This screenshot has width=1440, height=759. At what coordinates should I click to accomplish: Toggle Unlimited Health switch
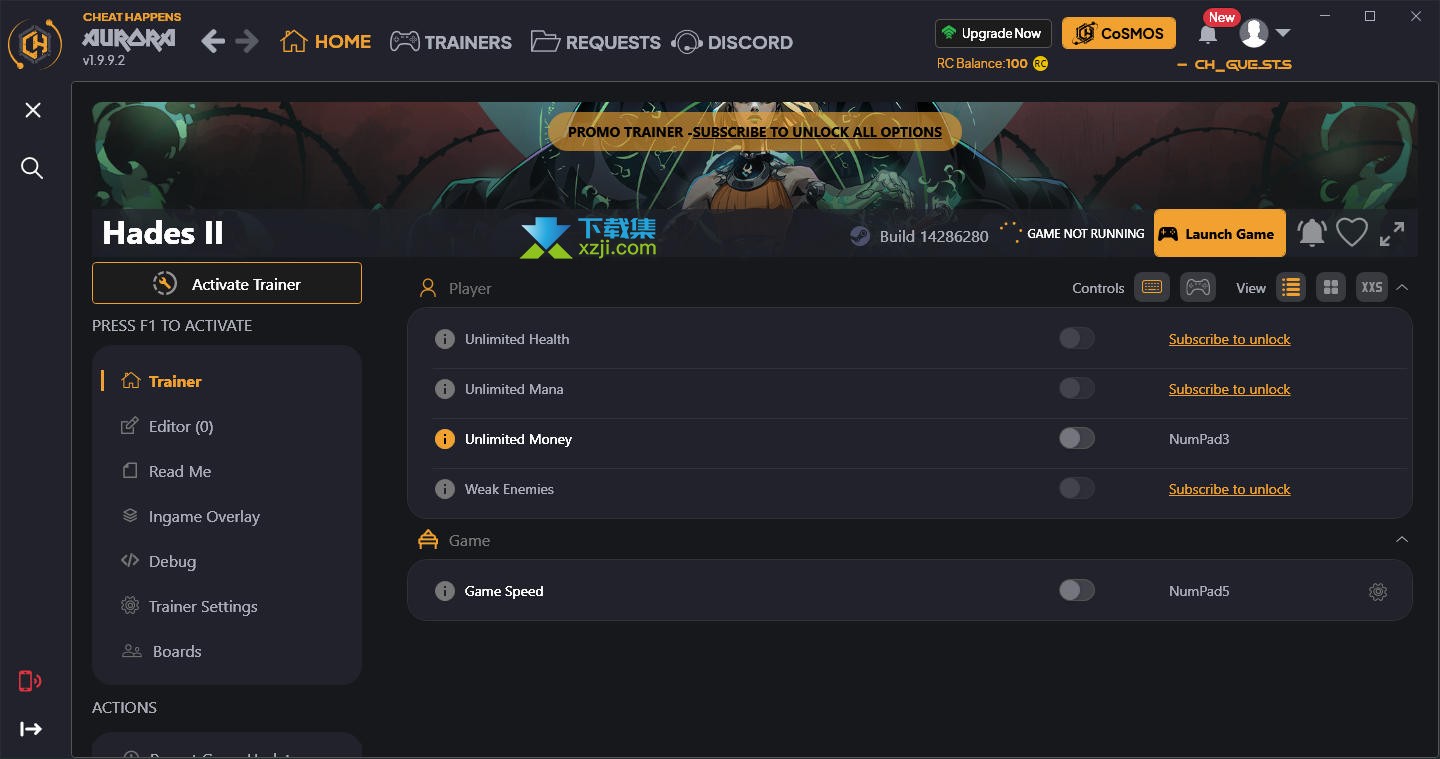[x=1077, y=338]
